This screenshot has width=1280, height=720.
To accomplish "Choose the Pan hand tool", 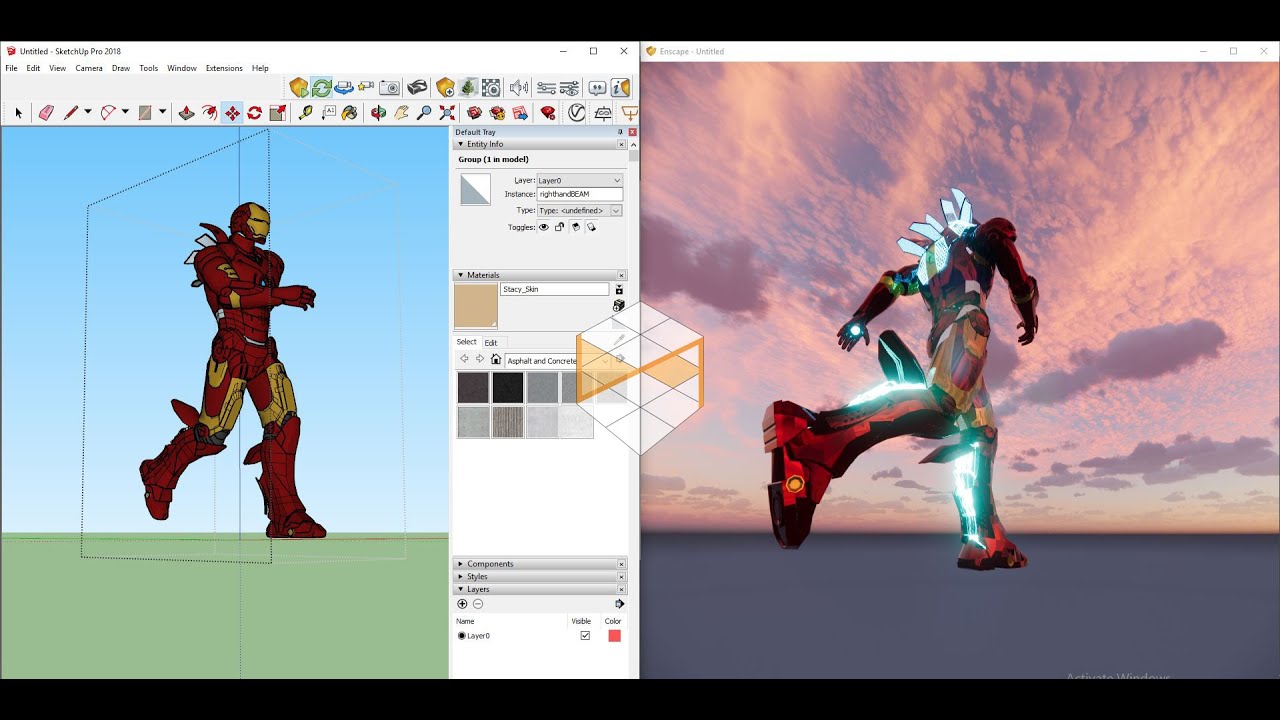I will pos(401,113).
